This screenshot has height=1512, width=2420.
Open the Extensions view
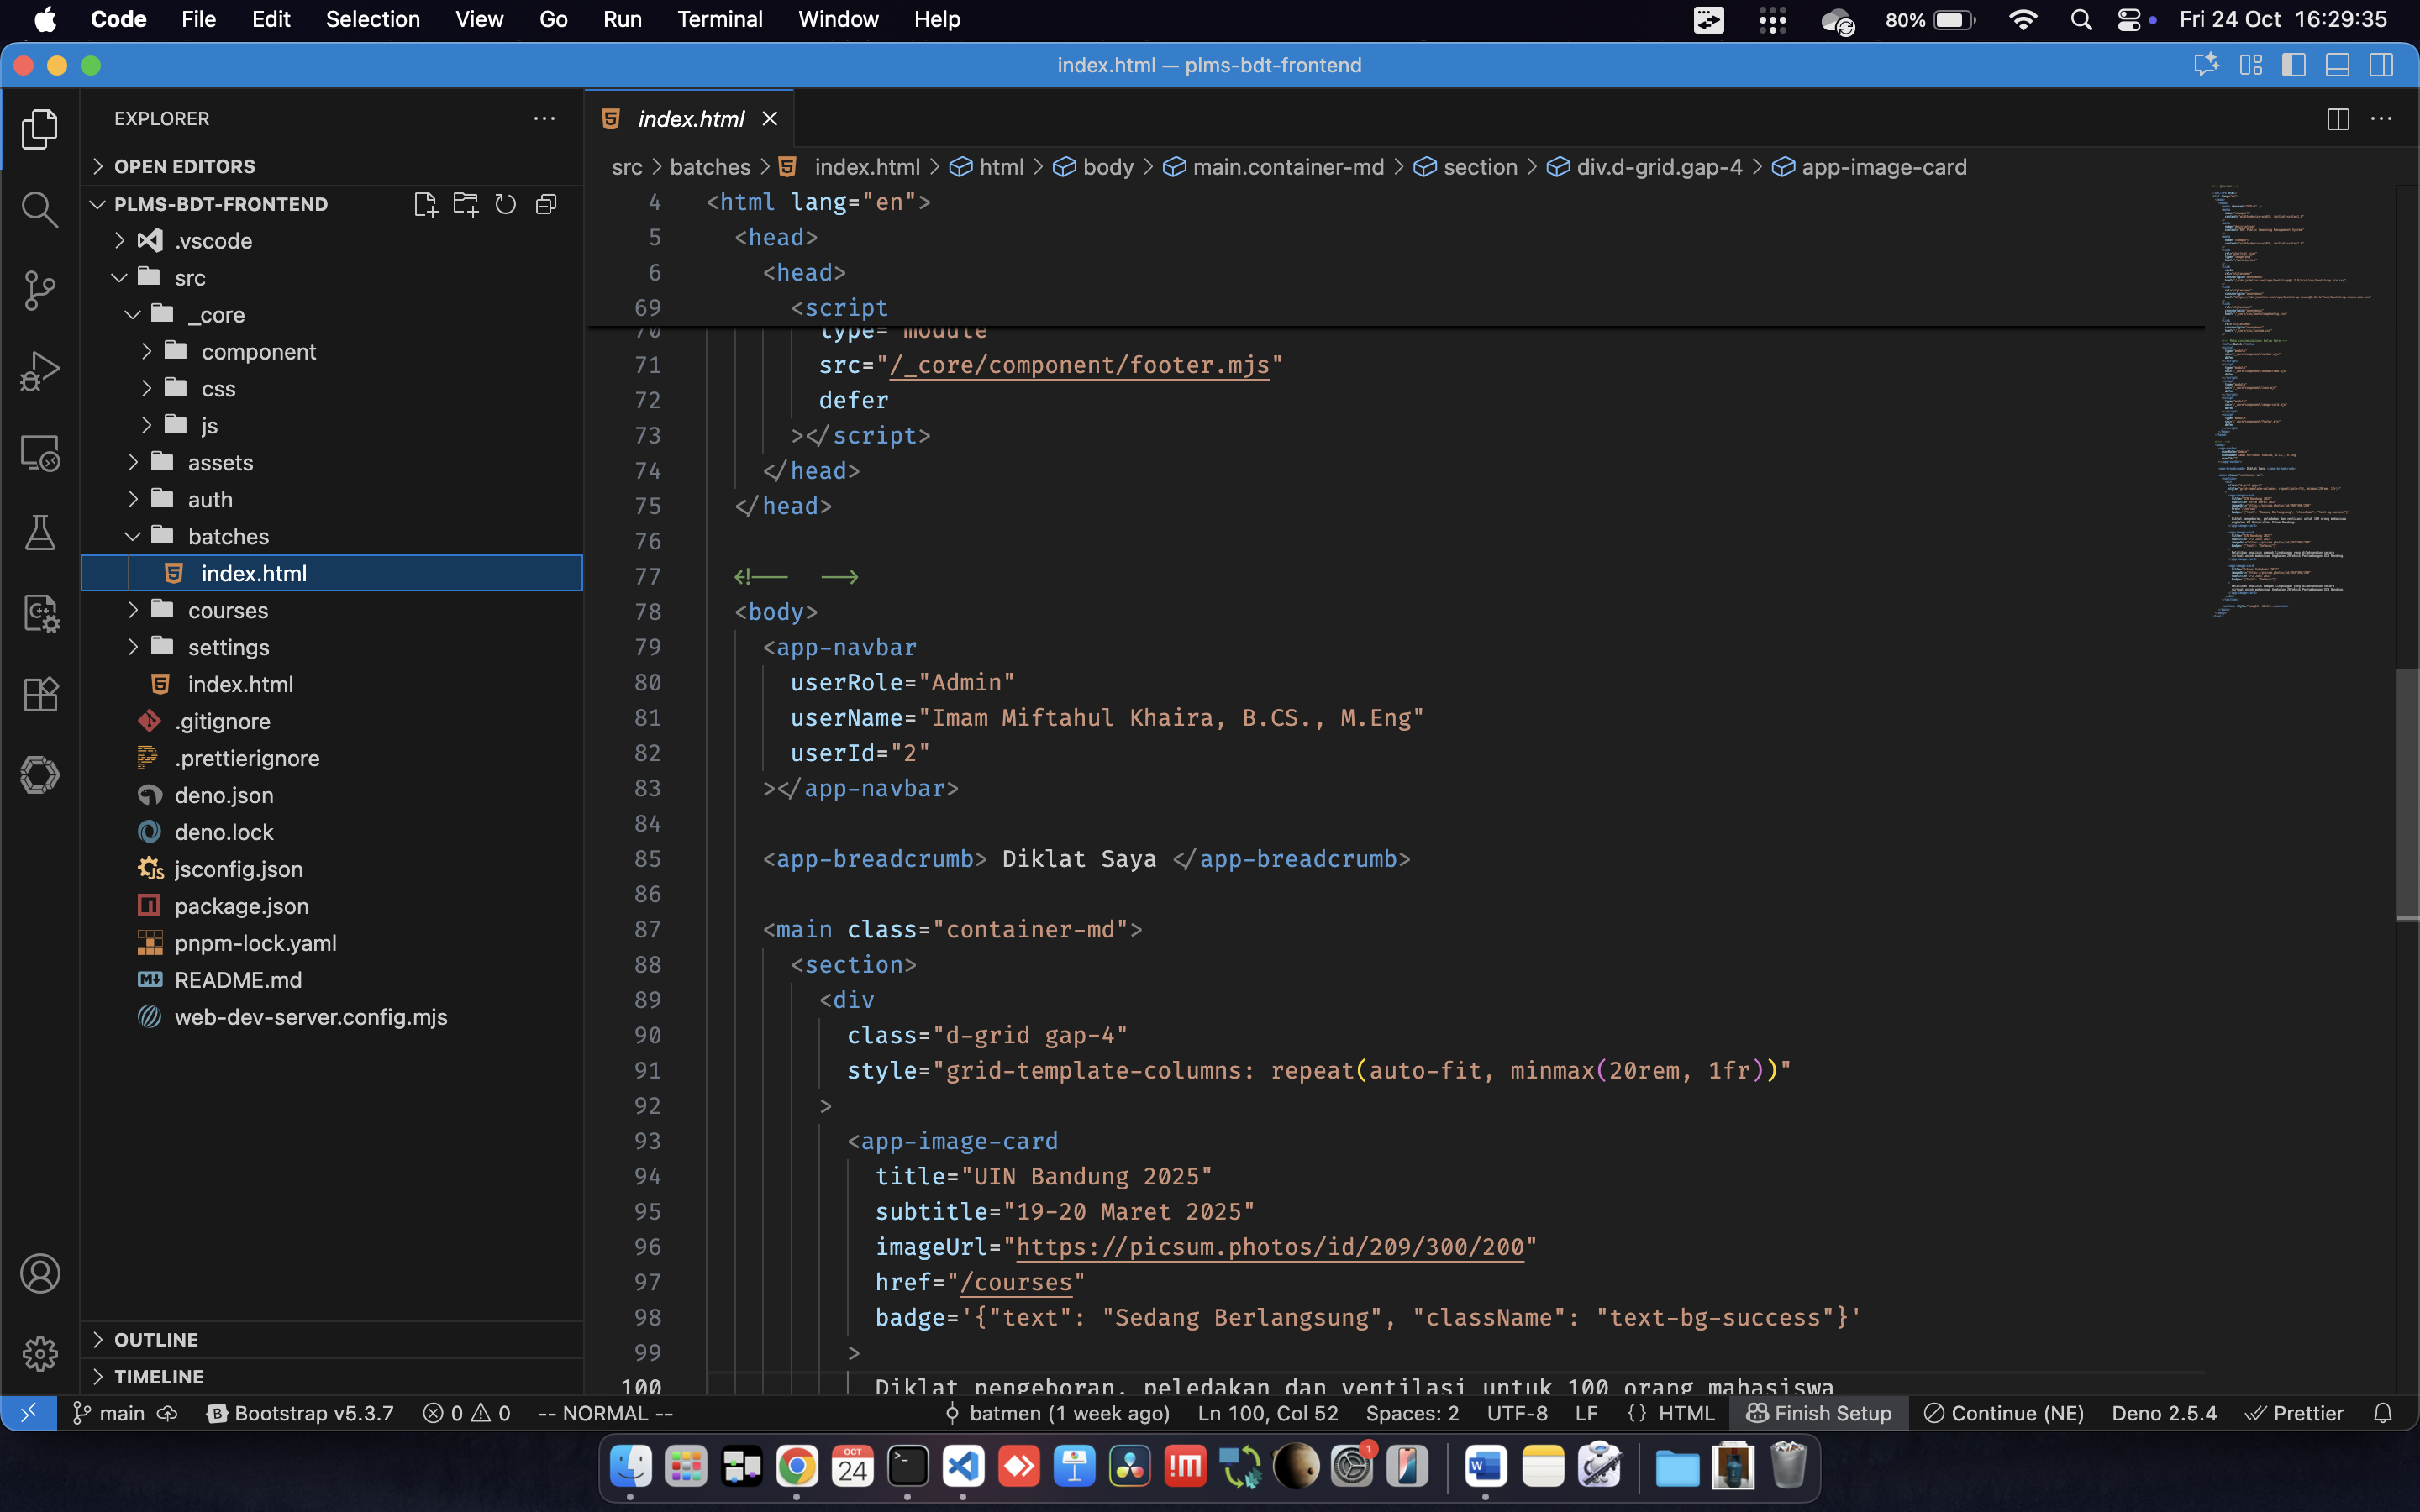(x=39, y=694)
